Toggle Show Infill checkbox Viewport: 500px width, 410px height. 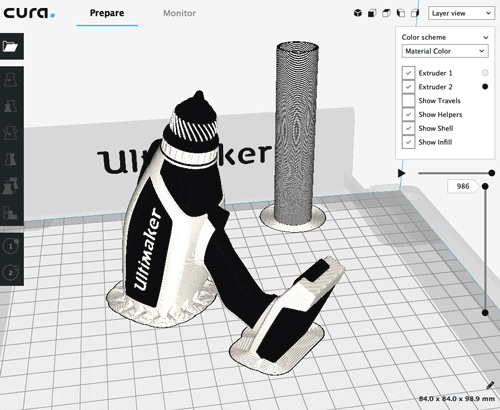[x=408, y=142]
